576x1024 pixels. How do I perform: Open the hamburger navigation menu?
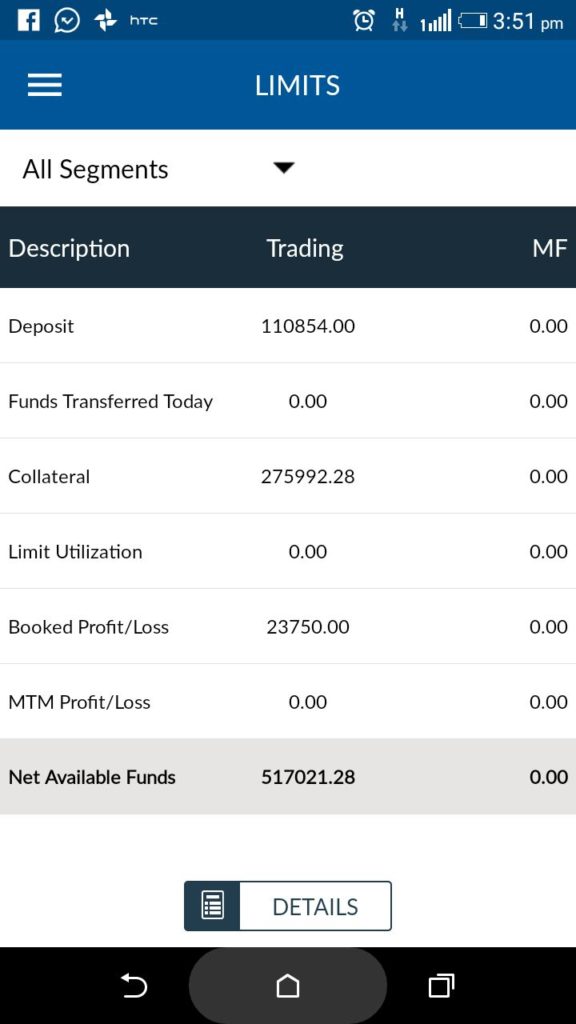pos(44,85)
